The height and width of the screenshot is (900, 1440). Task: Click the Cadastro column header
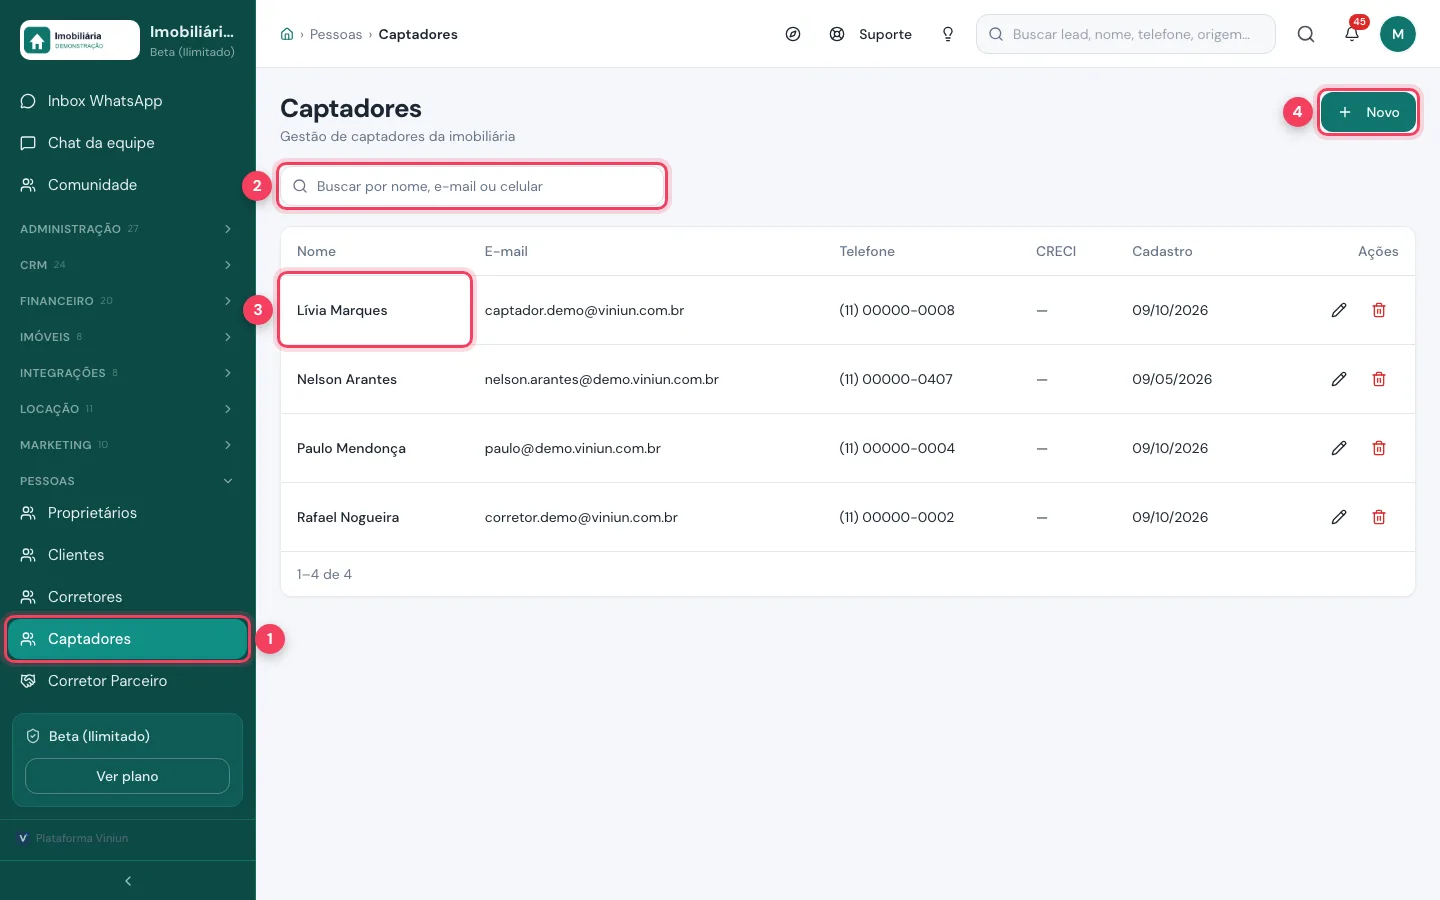pos(1162,251)
